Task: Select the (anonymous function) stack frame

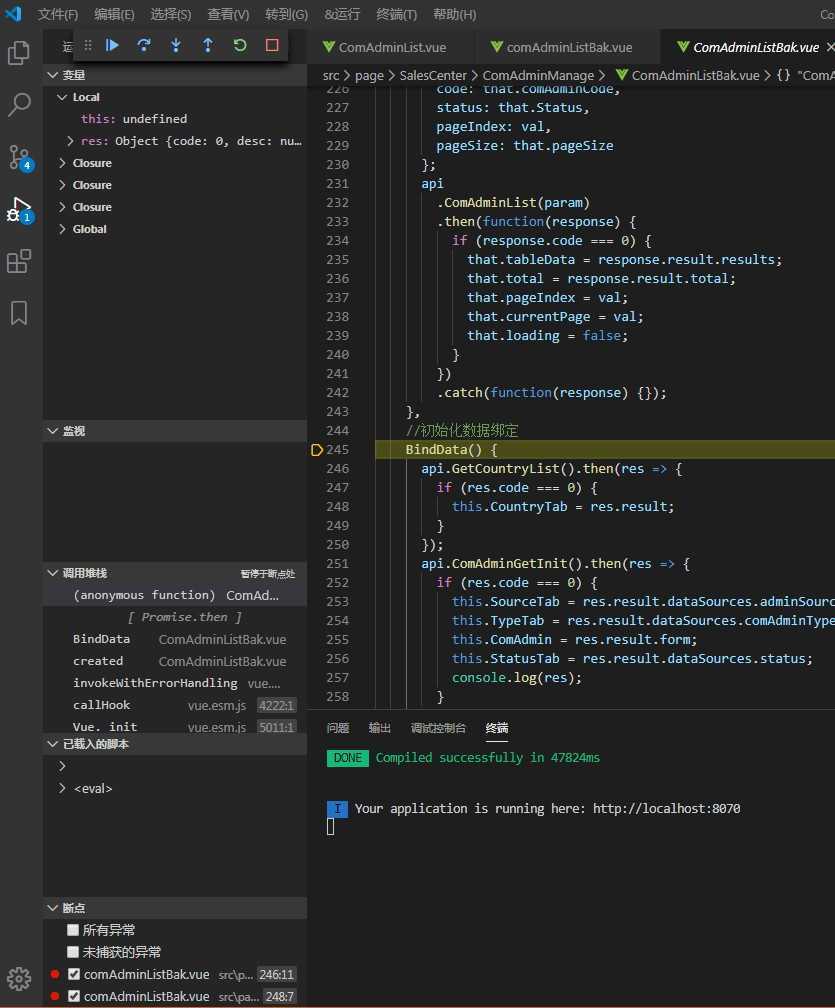Action: pos(175,595)
